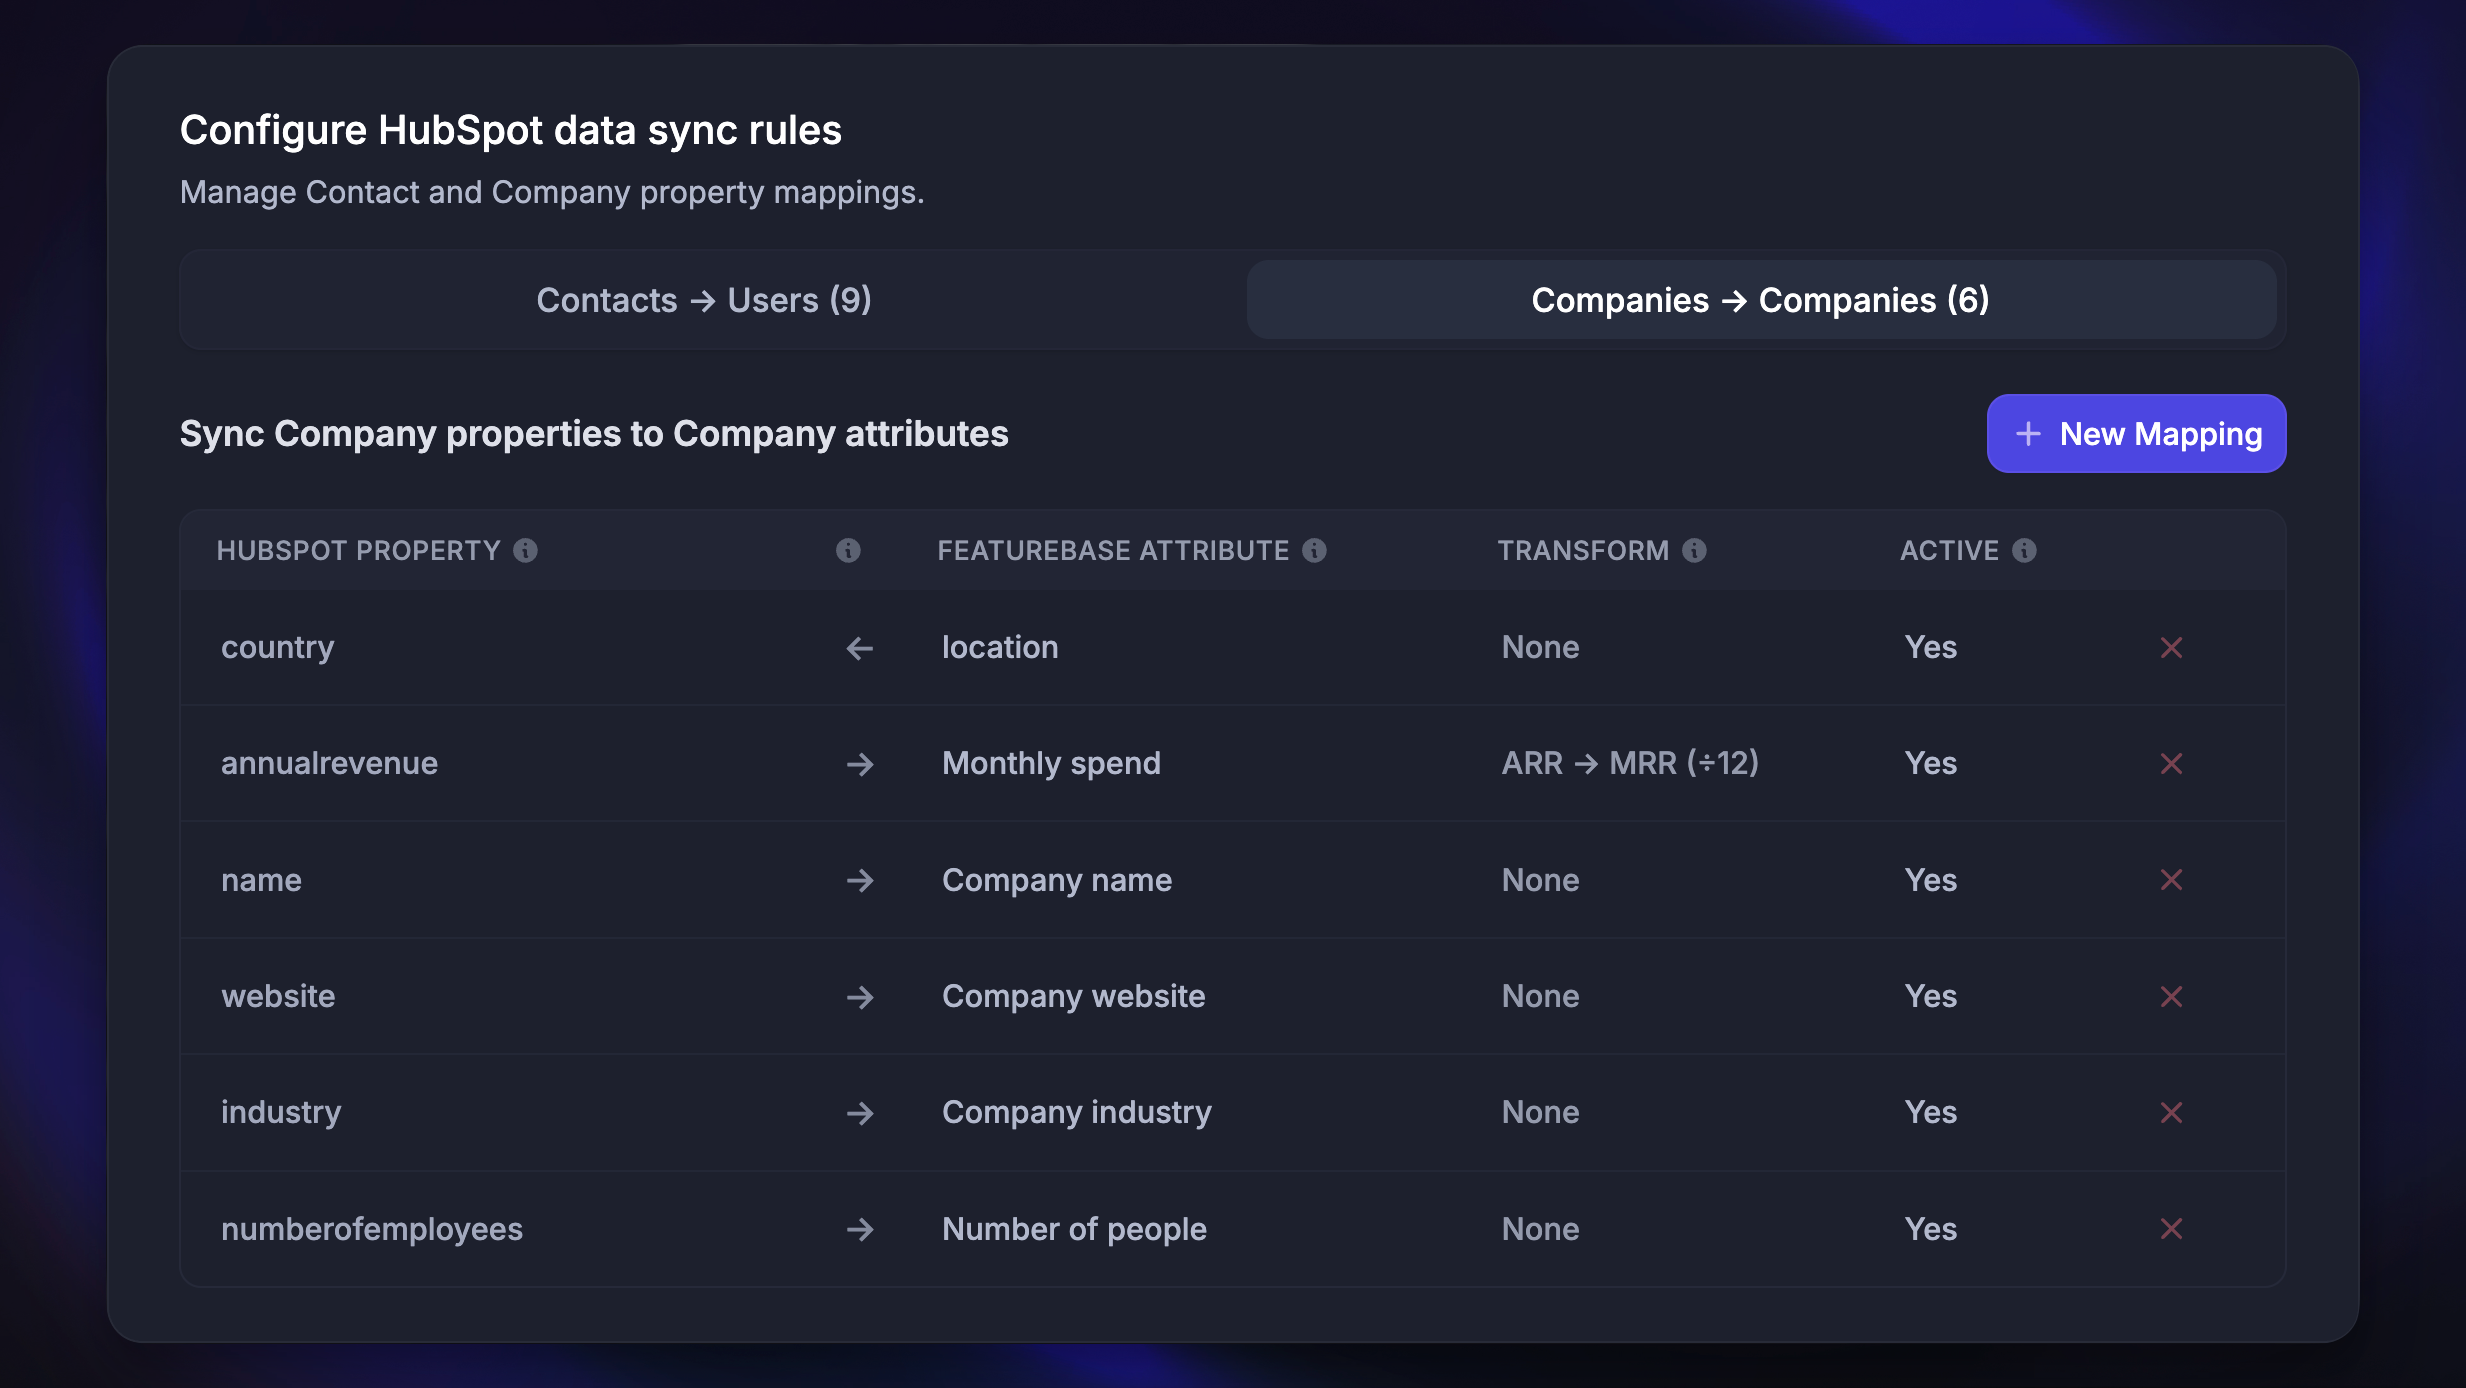
Task: Click the 'Number of people' attribute cell
Action: pos(1074,1229)
